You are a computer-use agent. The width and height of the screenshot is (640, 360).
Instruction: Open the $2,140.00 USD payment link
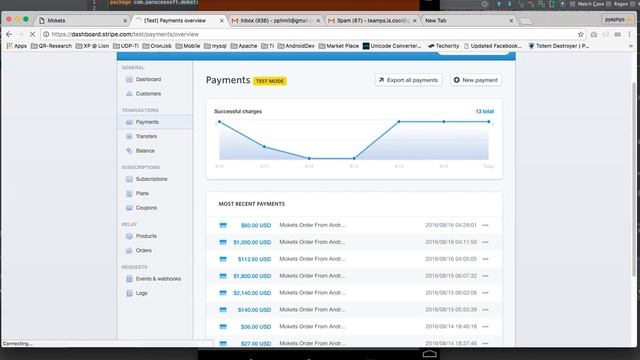point(252,293)
